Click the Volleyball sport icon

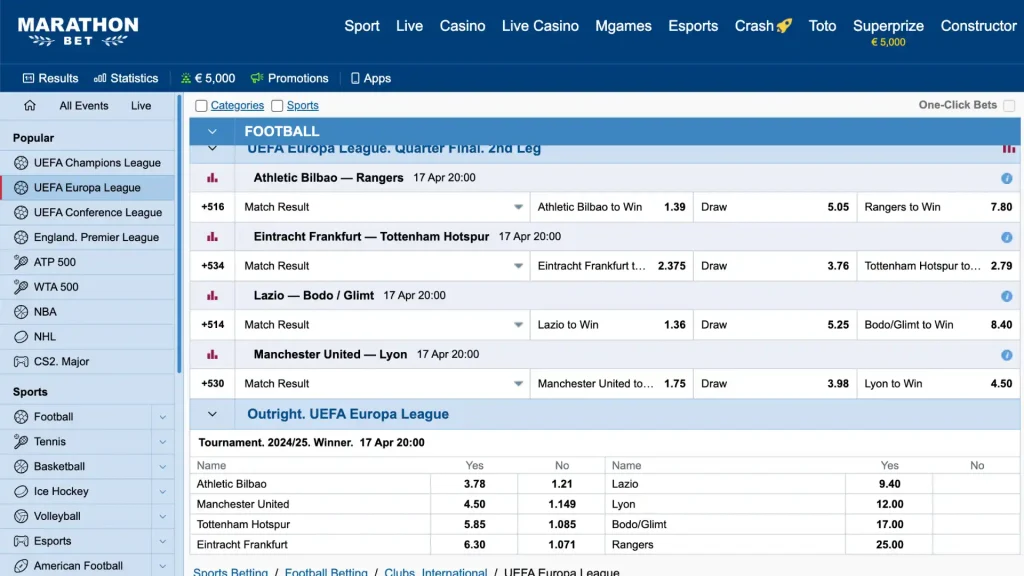tap(21, 516)
